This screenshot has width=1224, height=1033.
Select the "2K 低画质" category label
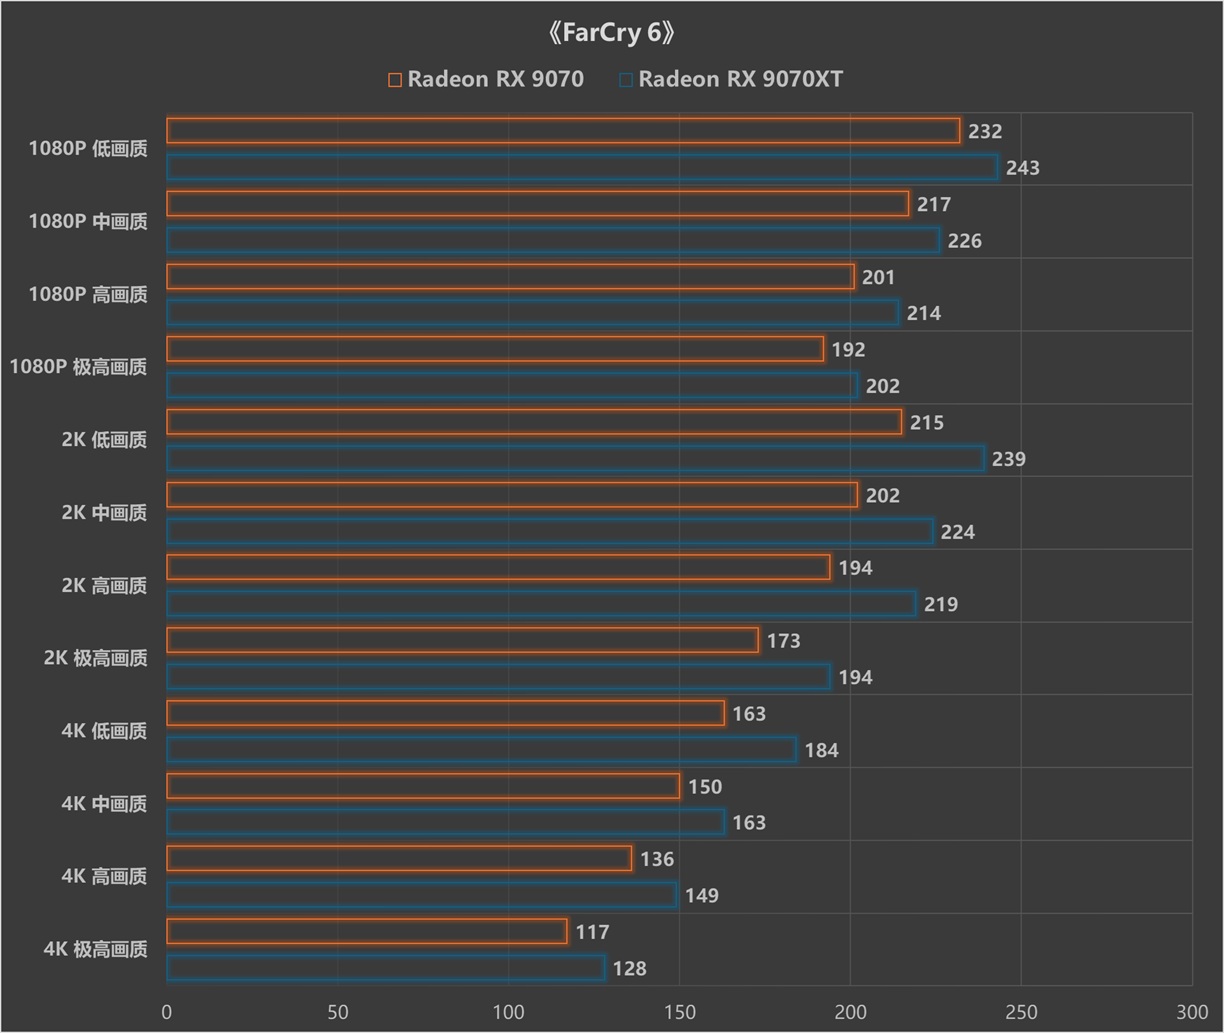104,440
